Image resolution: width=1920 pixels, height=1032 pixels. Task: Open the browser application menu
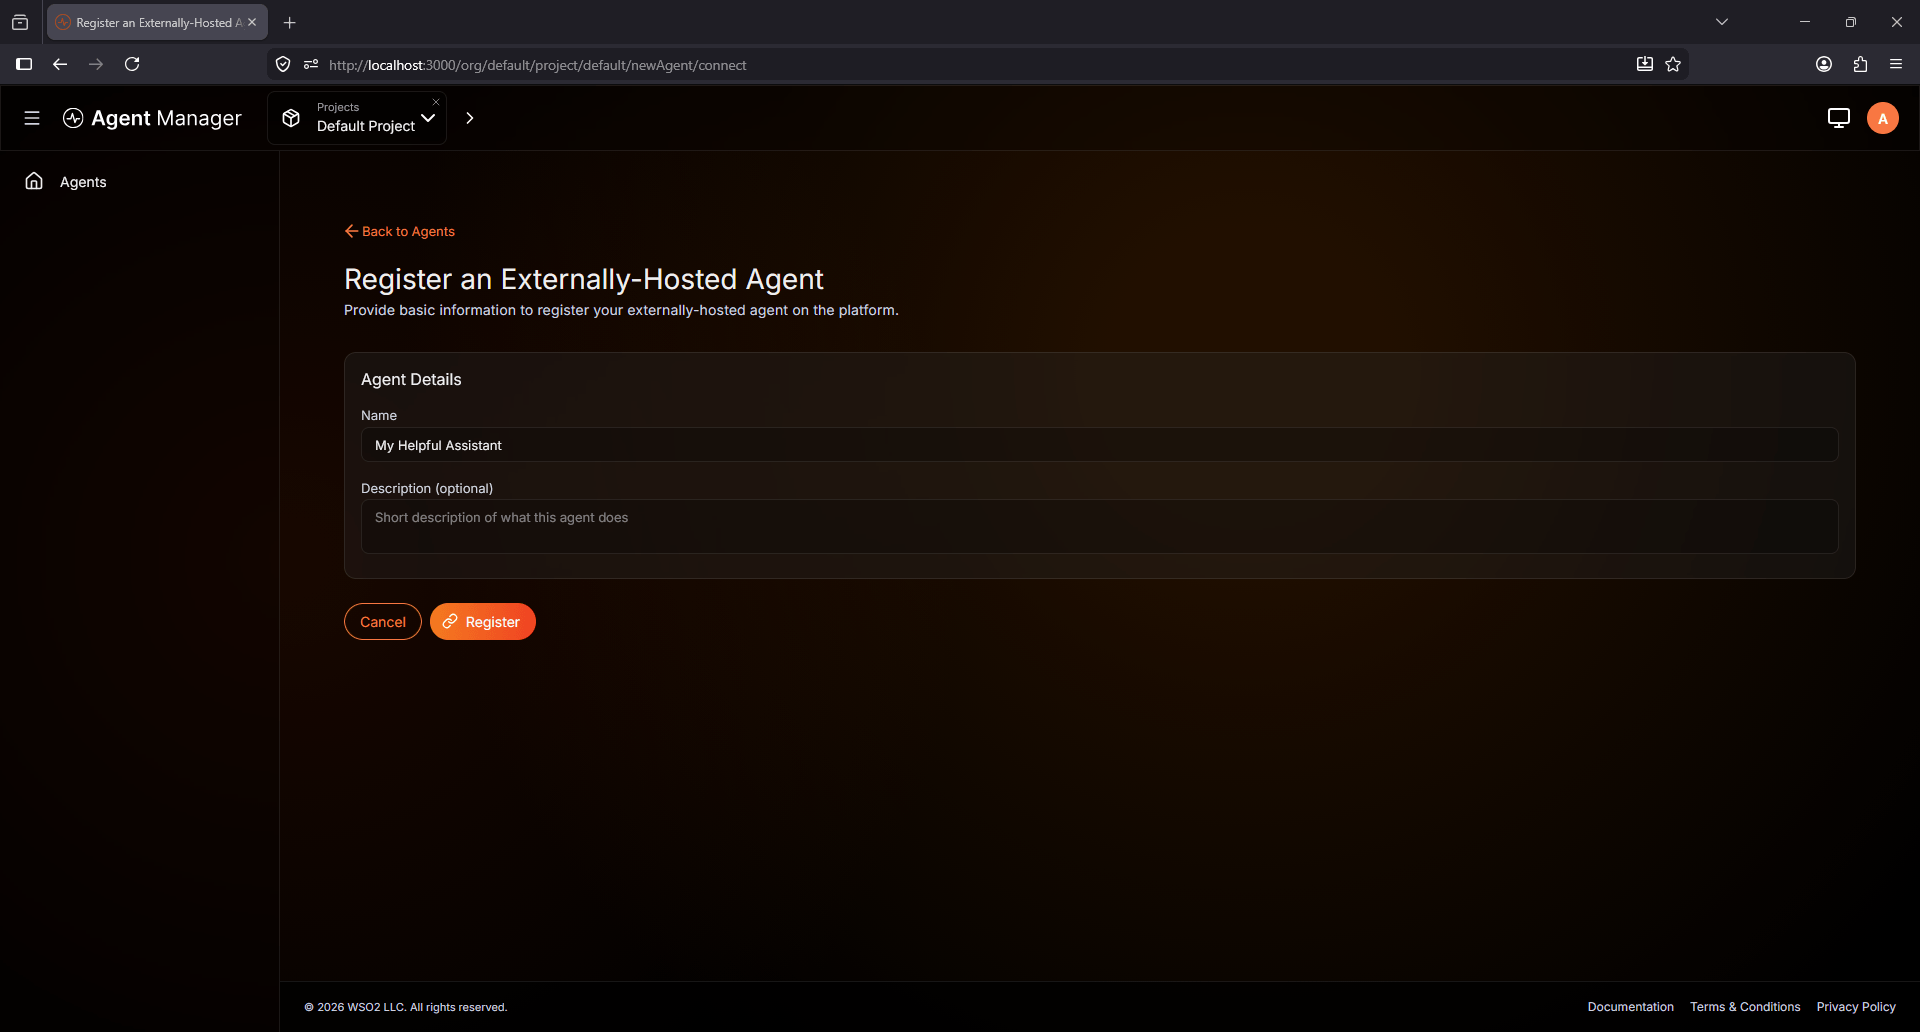(1896, 64)
